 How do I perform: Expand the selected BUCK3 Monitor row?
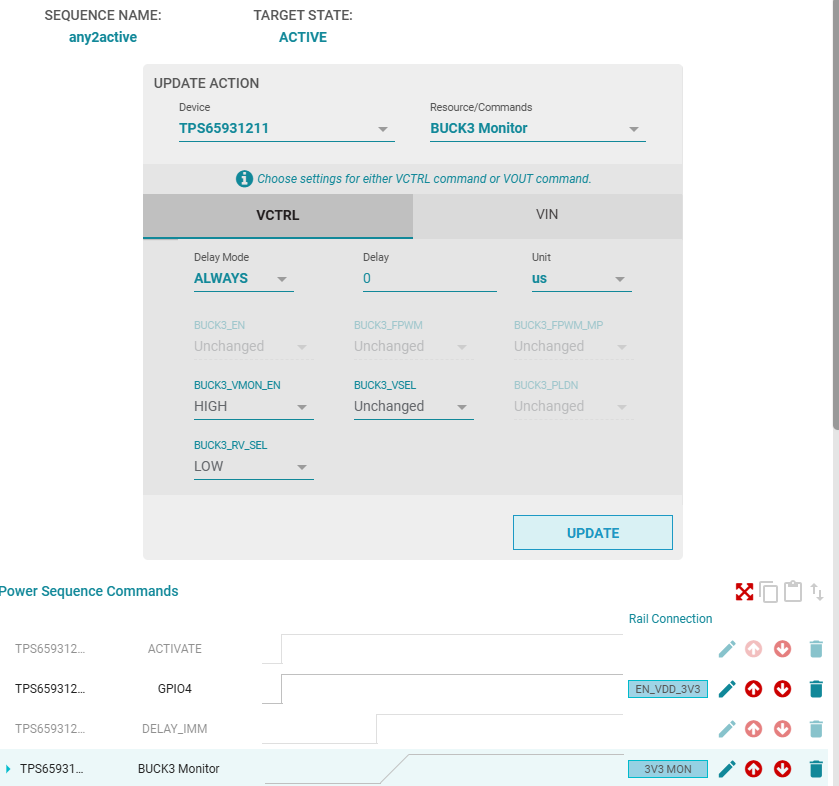pyautogui.click(x=10, y=768)
